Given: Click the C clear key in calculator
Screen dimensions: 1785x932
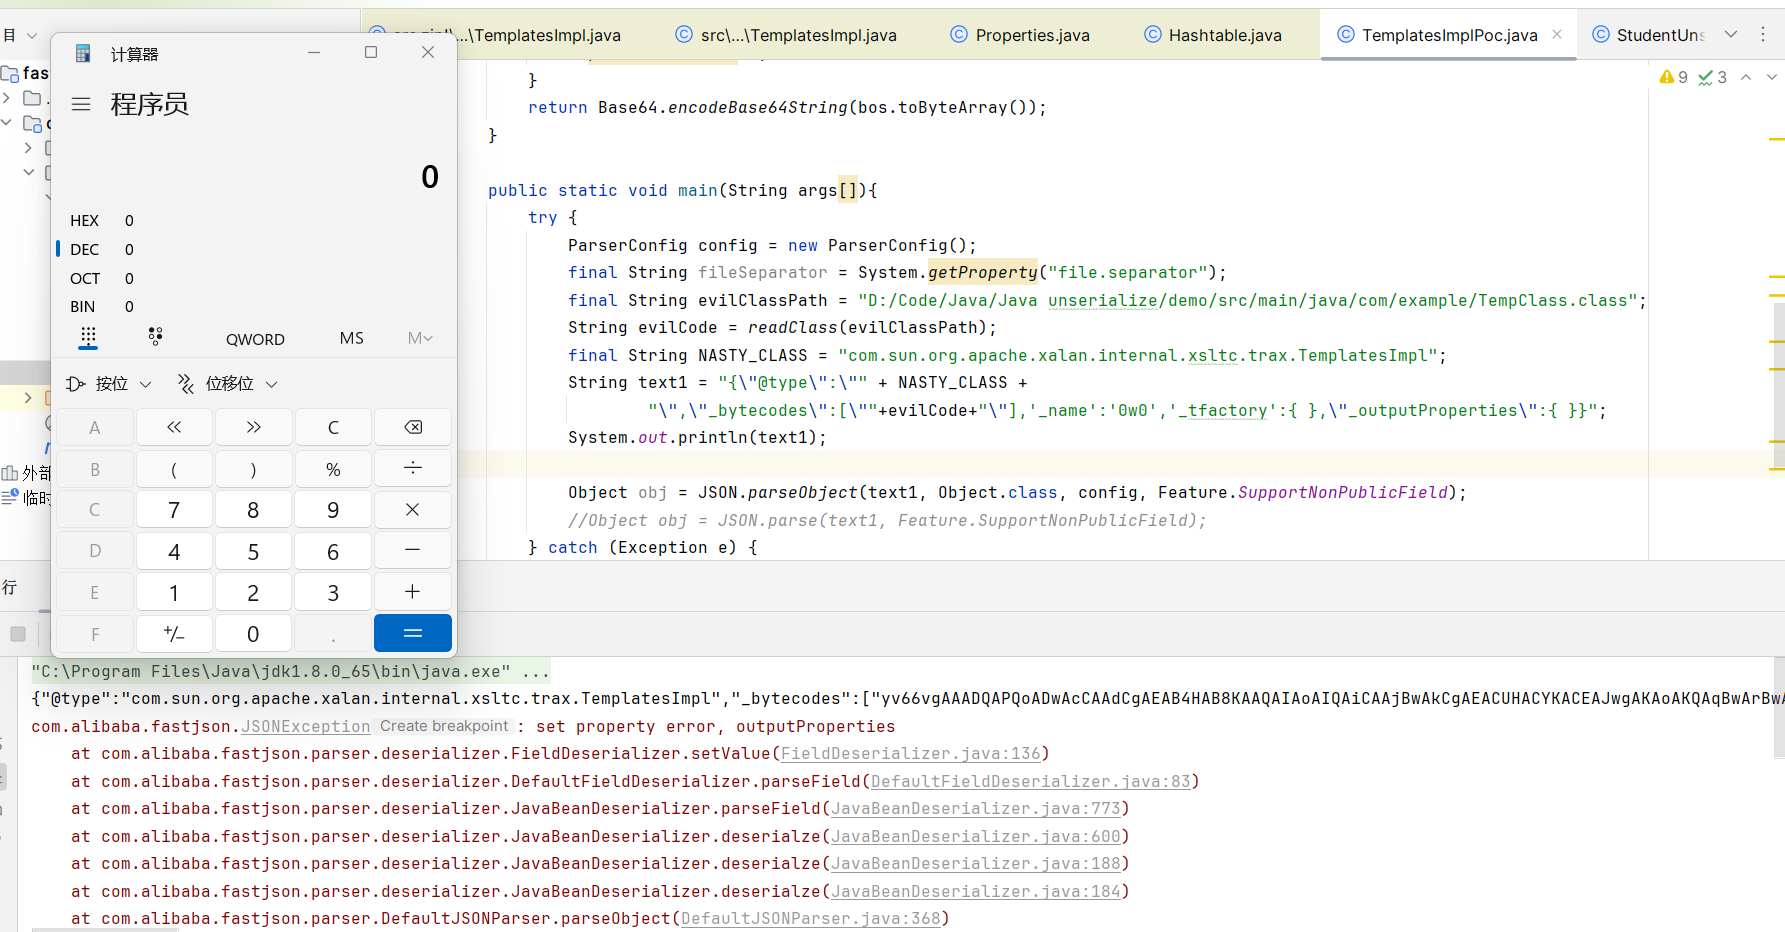Looking at the screenshot, I should (x=333, y=427).
